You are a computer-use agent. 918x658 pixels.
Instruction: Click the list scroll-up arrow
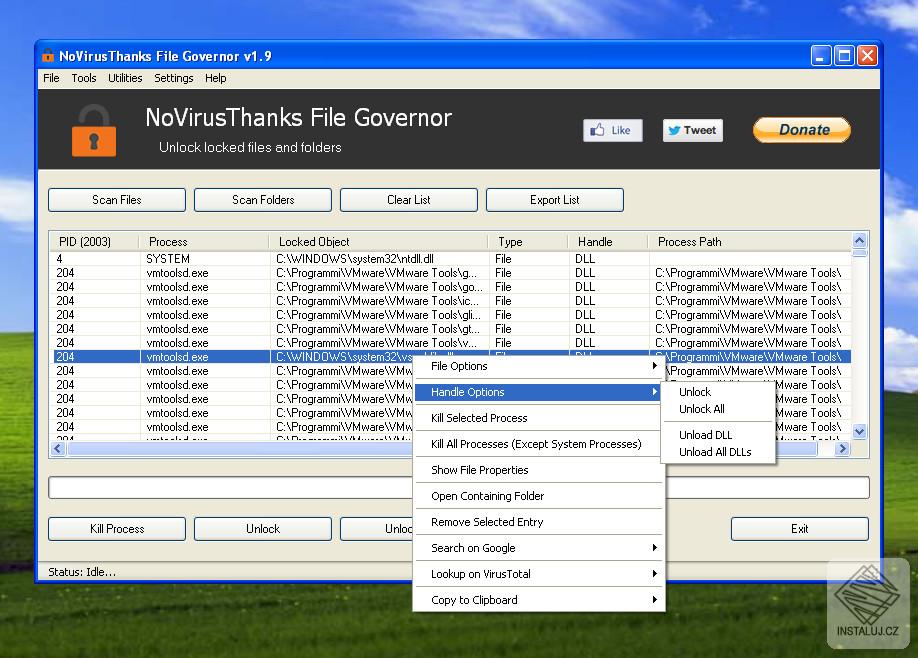pyautogui.click(x=859, y=240)
